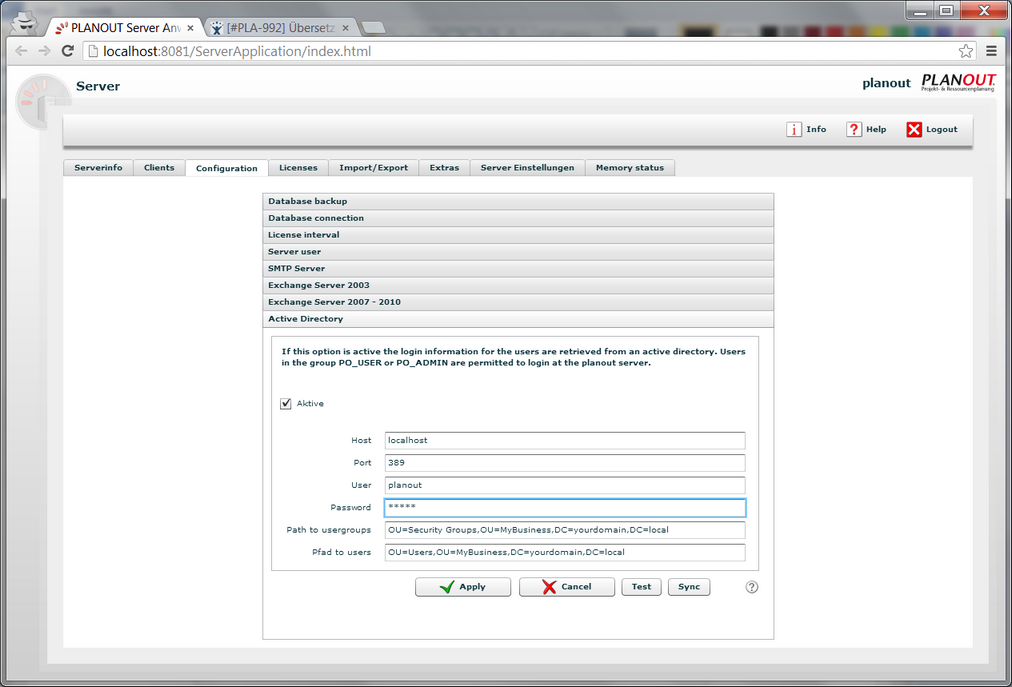Viewport: 1012px width, 687px height.
Task: Reload the page with the refresh icon
Action: tap(67, 50)
